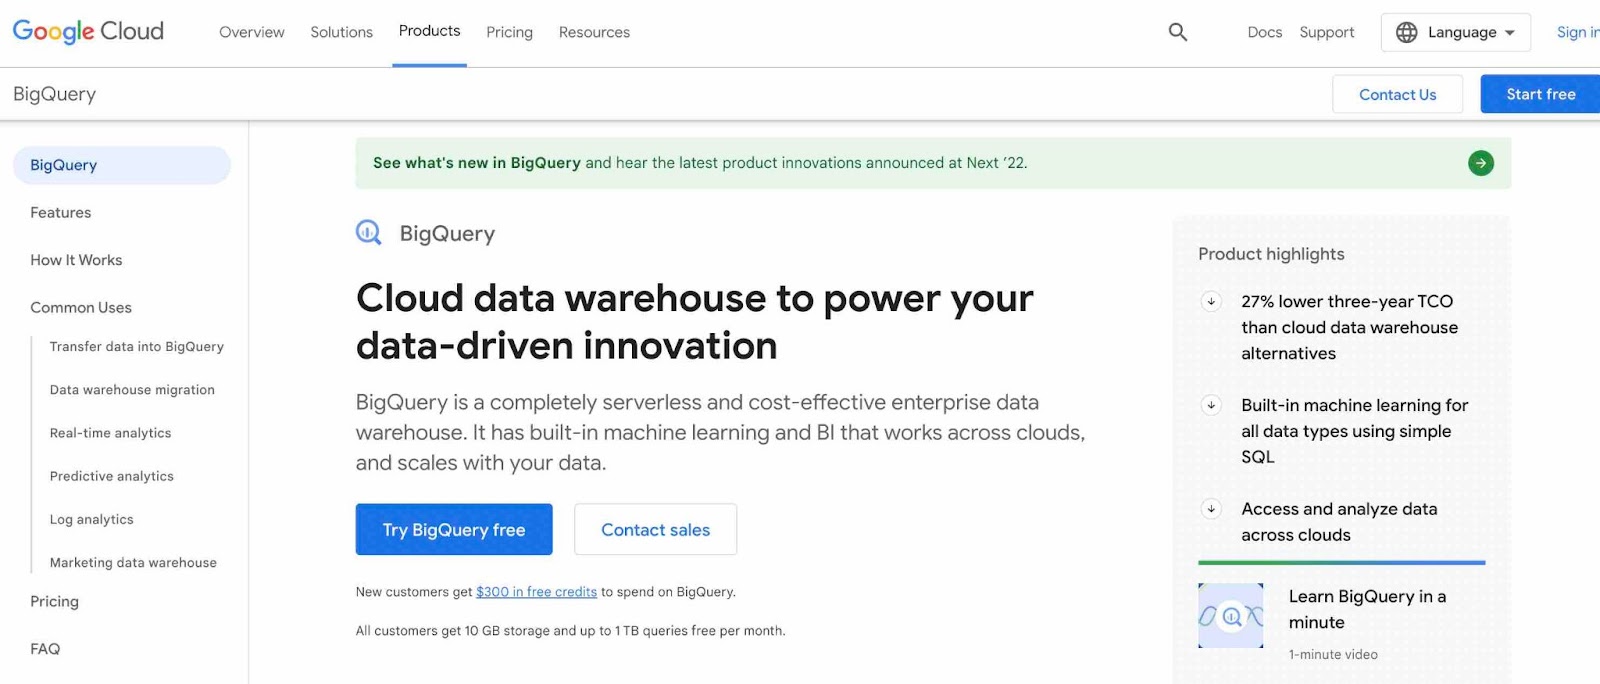Open Marketing data warehouse item
Viewport: 1600px width, 684px height.
pyautogui.click(x=133, y=563)
